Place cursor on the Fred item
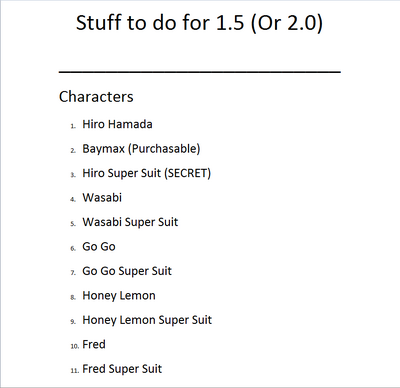 tap(94, 344)
